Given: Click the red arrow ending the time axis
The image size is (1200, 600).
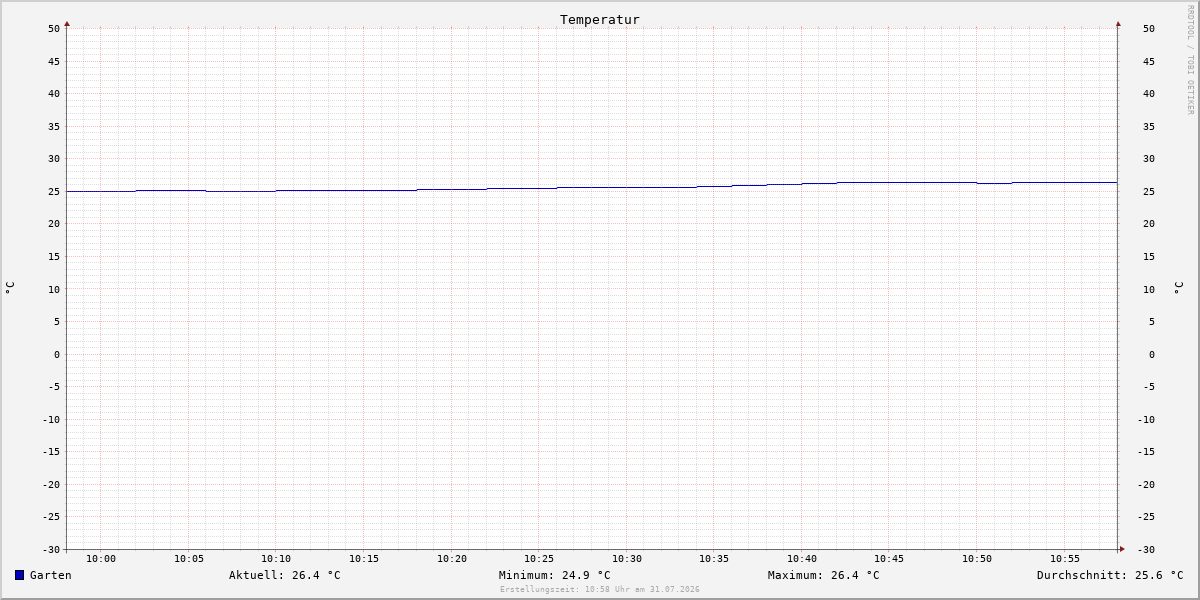Looking at the screenshot, I should click(x=1122, y=548).
